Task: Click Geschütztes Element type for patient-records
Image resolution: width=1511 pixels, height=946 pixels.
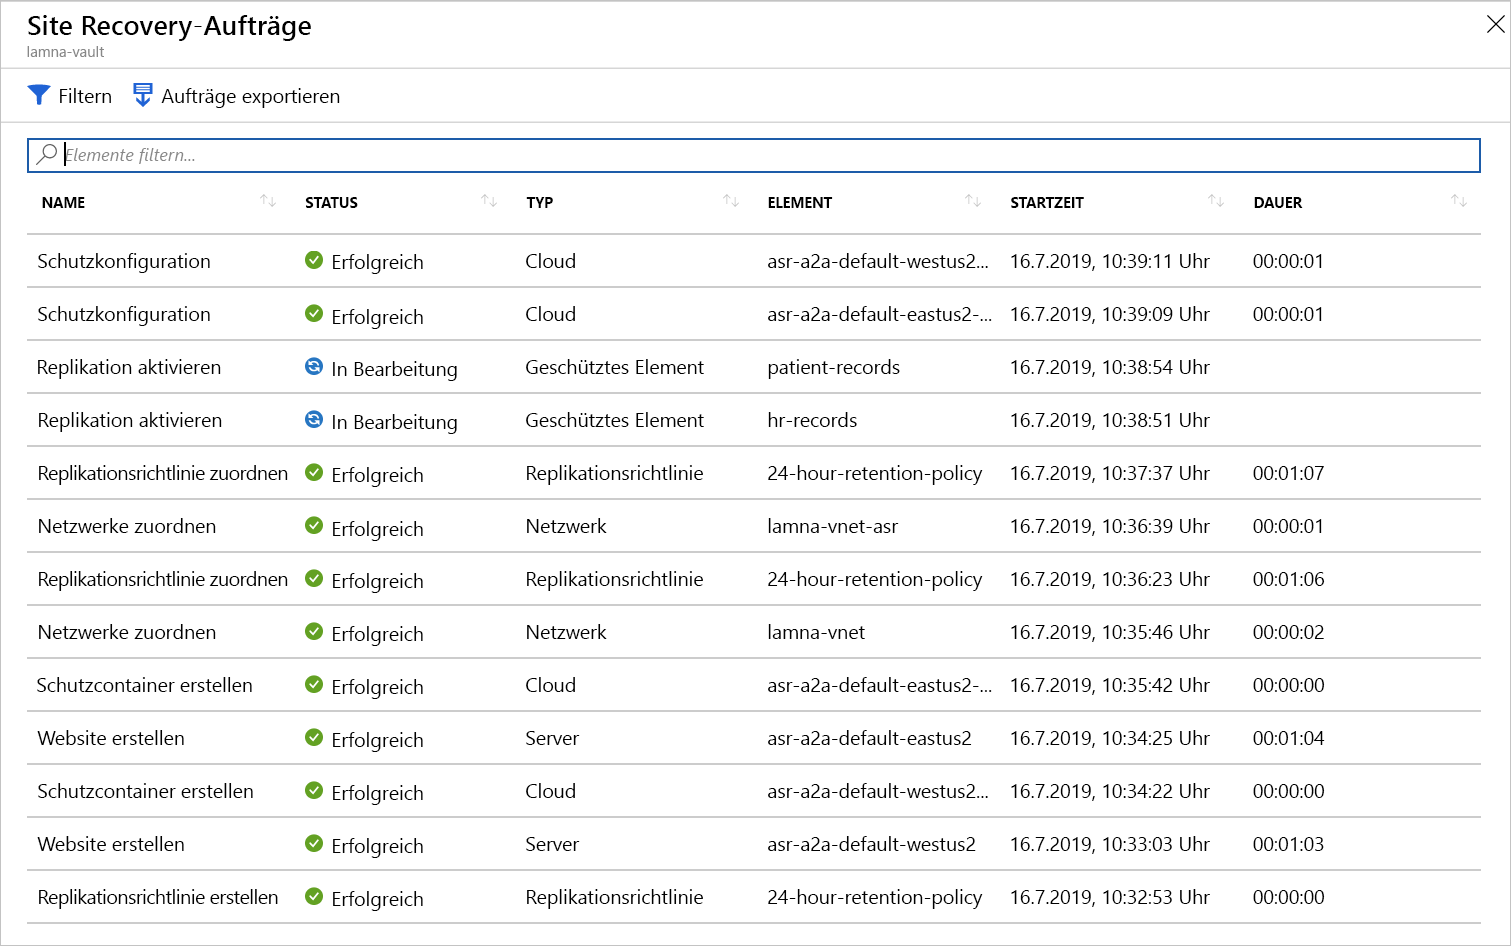Action: click(x=615, y=367)
